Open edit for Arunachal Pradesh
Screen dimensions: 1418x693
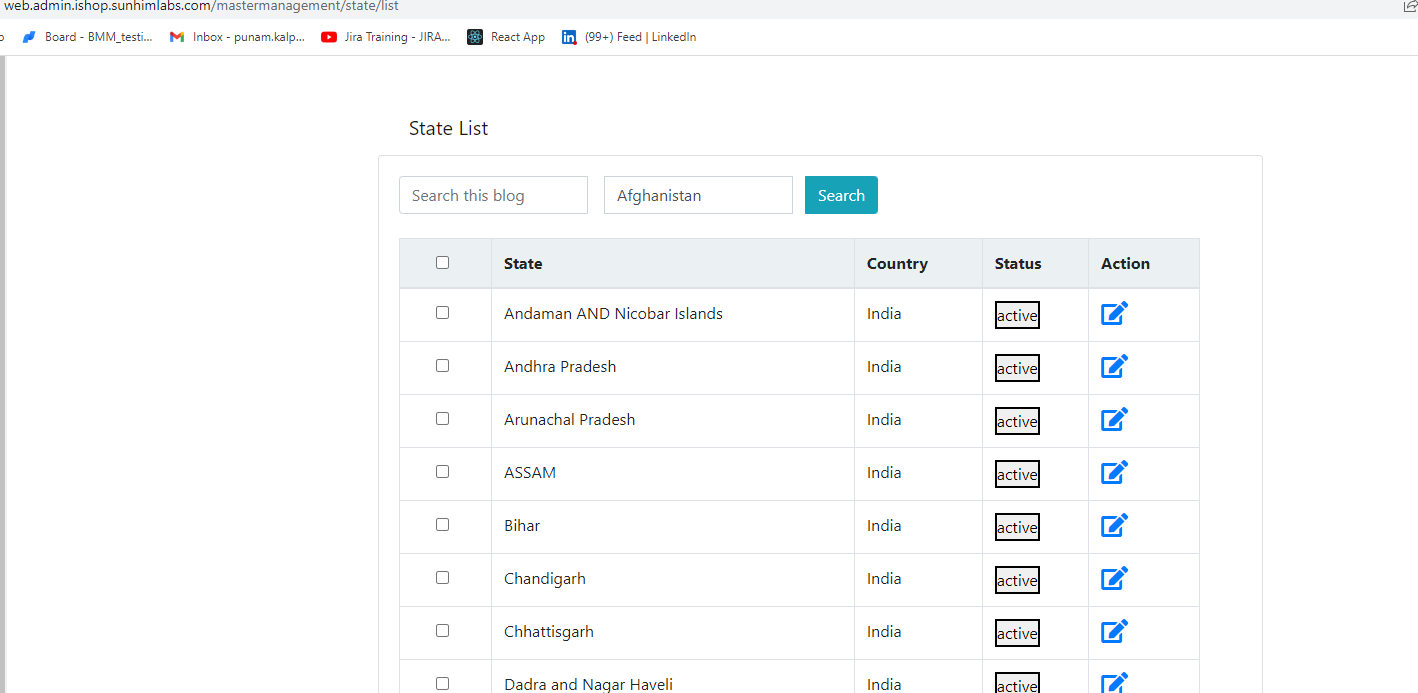pos(1115,419)
